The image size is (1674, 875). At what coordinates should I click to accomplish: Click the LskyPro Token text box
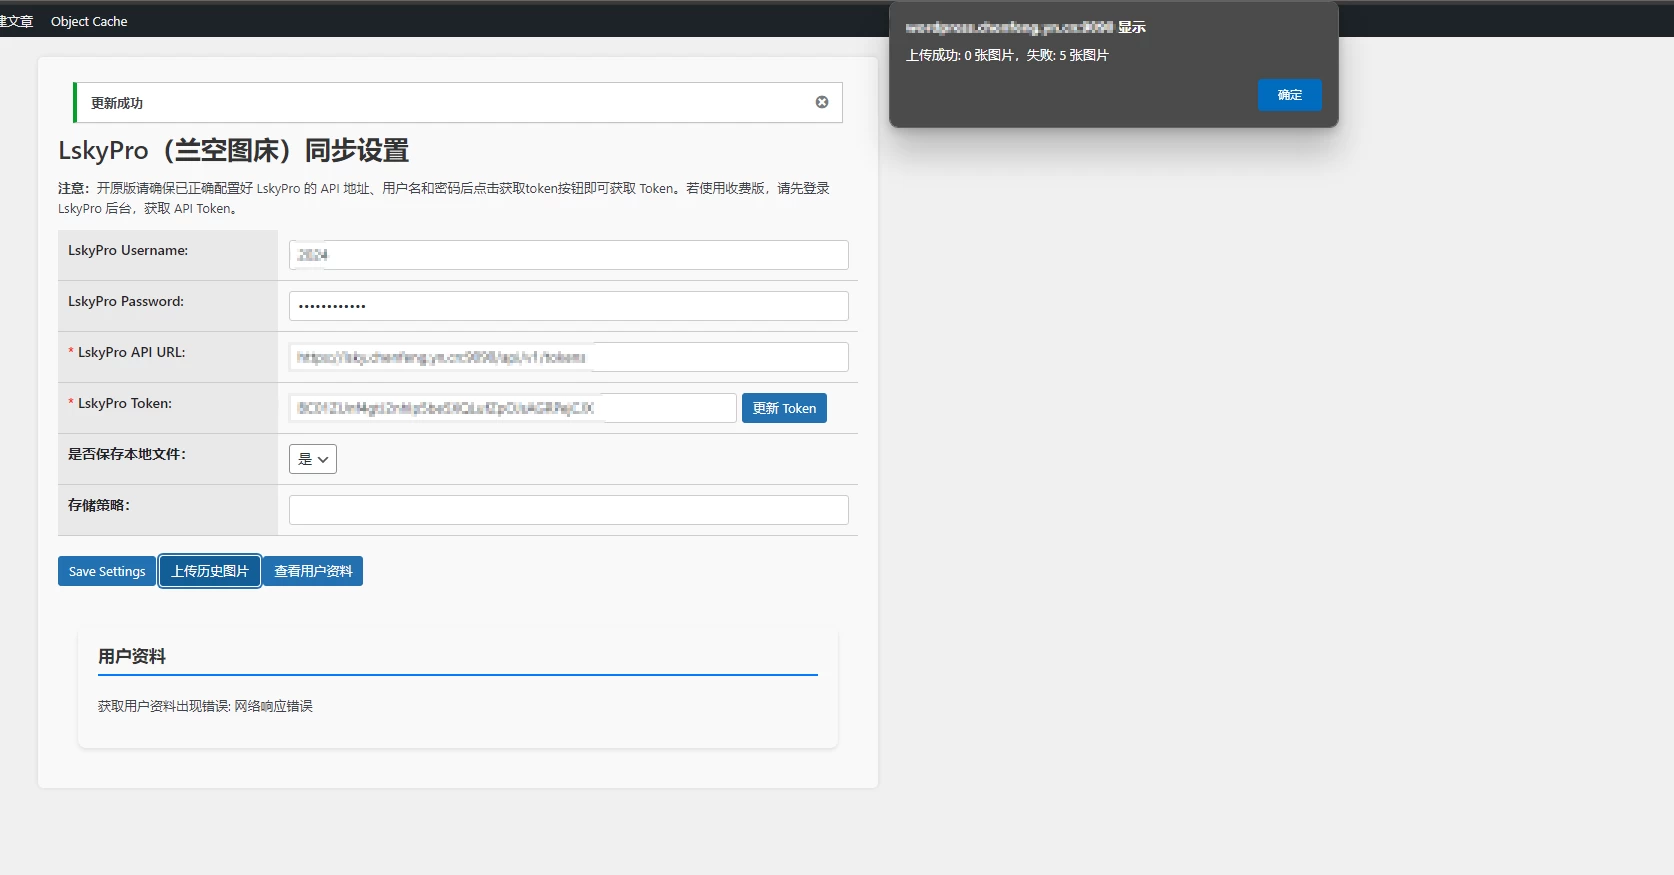click(x=512, y=408)
